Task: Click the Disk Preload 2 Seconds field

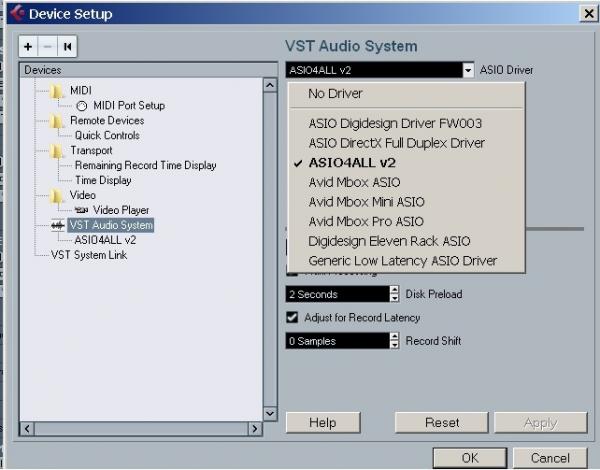Action: tap(338, 294)
